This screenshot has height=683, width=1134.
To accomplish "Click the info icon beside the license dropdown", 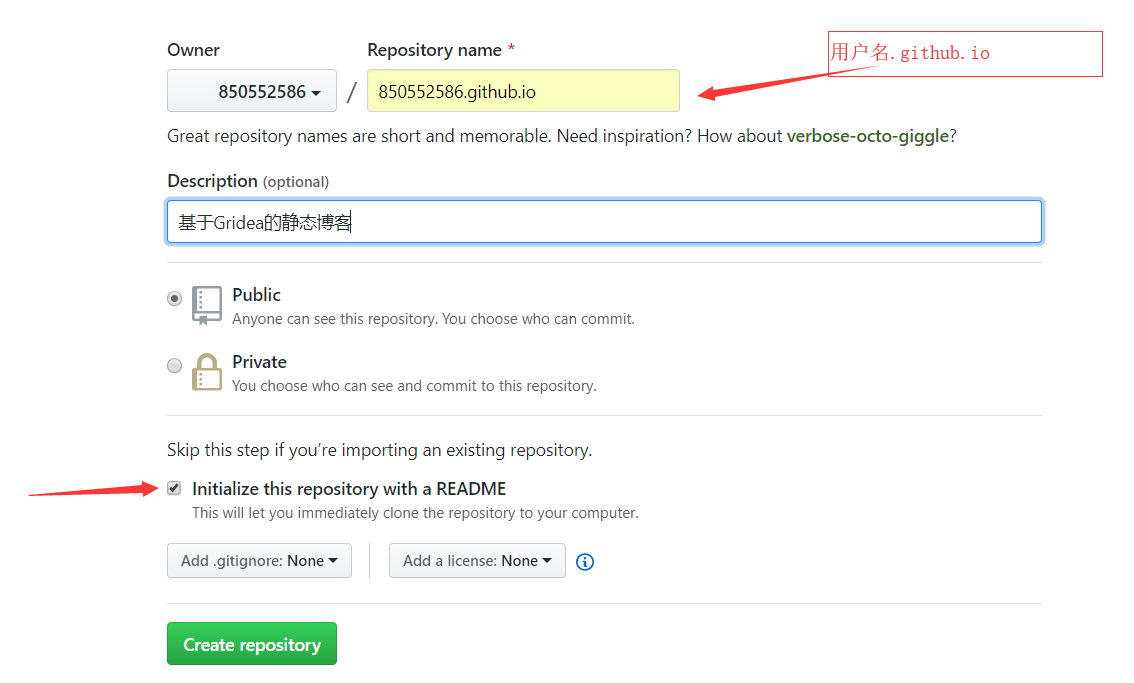I will [584, 562].
